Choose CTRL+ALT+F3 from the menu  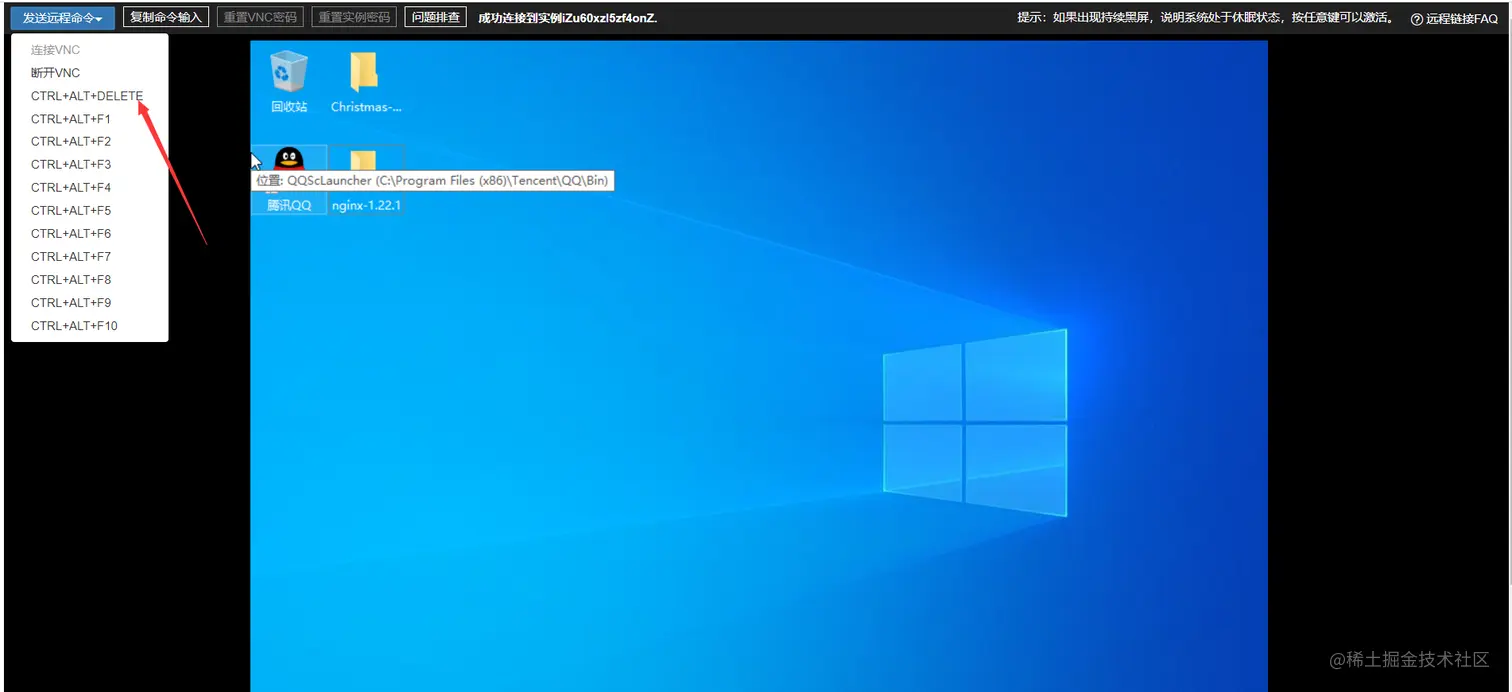pyautogui.click(x=70, y=165)
